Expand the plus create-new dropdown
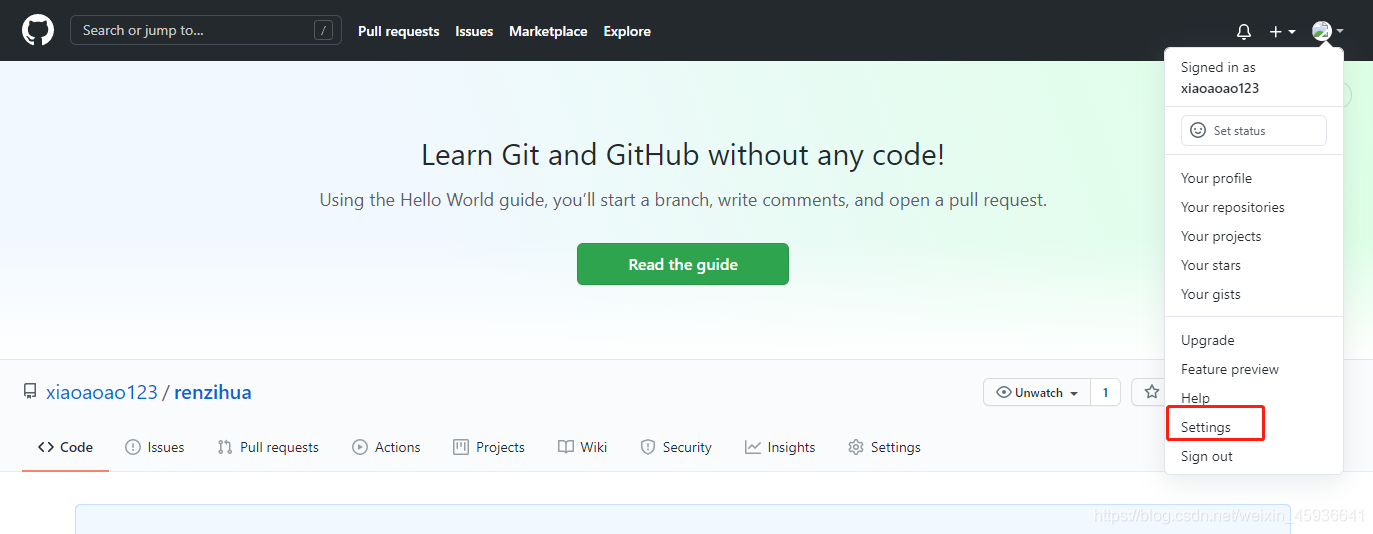Screen dimensions: 1373x534 (1282, 32)
